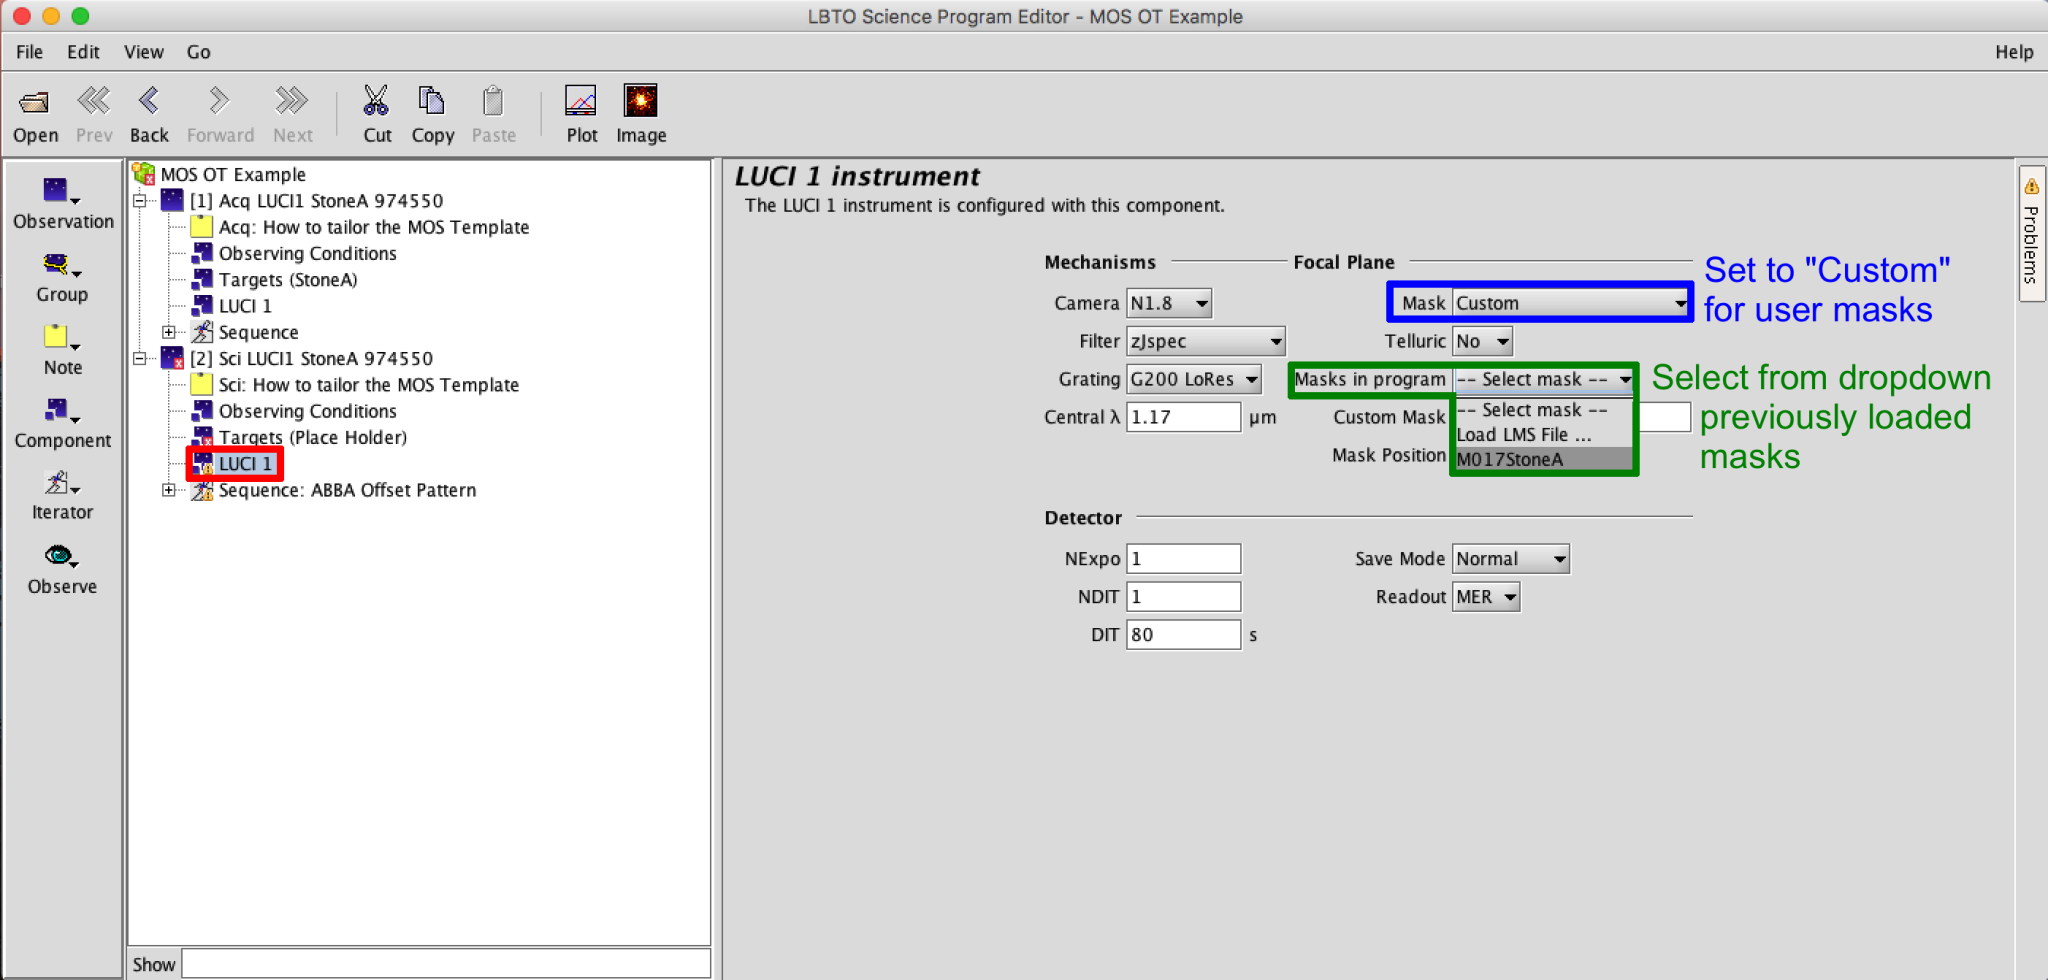Select observation [2] Sci LUCI1 StoneA 974550
2048x980 pixels.
[x=311, y=358]
